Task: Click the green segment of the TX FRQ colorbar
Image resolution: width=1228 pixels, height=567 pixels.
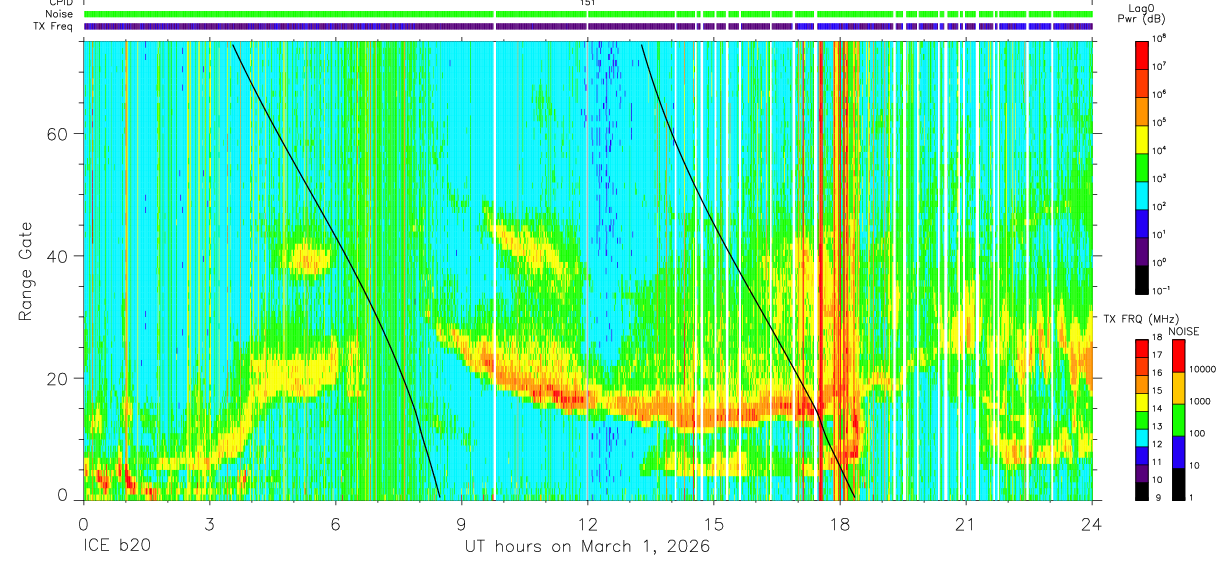Action: coord(1143,420)
